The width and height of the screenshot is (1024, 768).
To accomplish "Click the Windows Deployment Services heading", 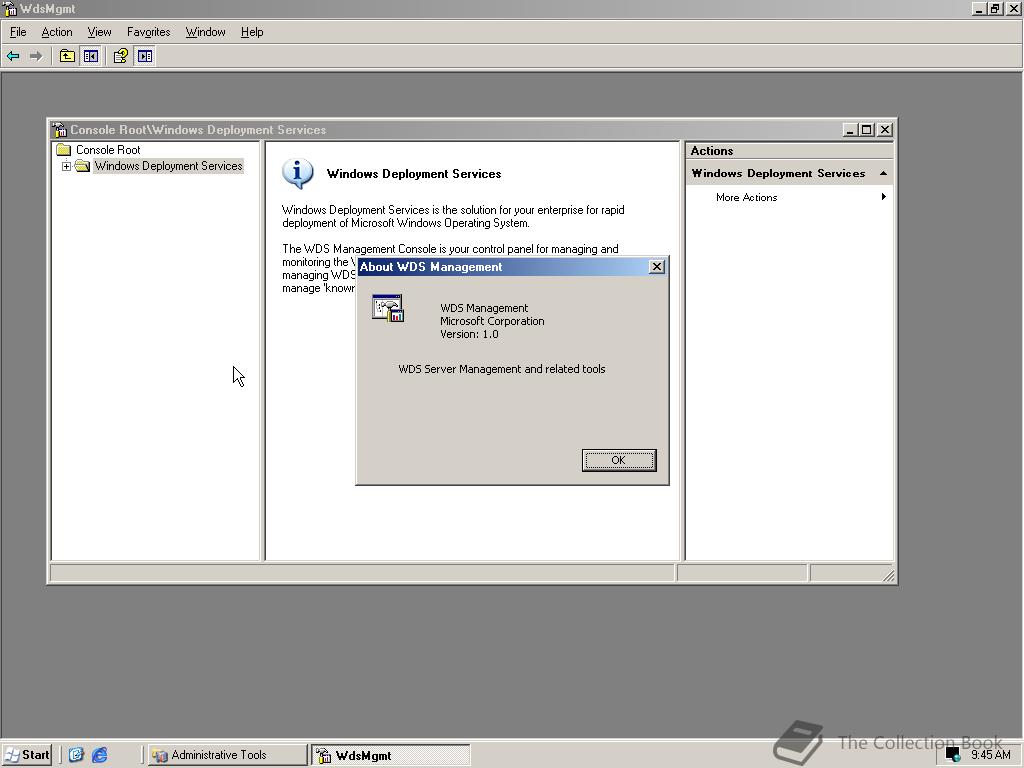I will tap(414, 174).
